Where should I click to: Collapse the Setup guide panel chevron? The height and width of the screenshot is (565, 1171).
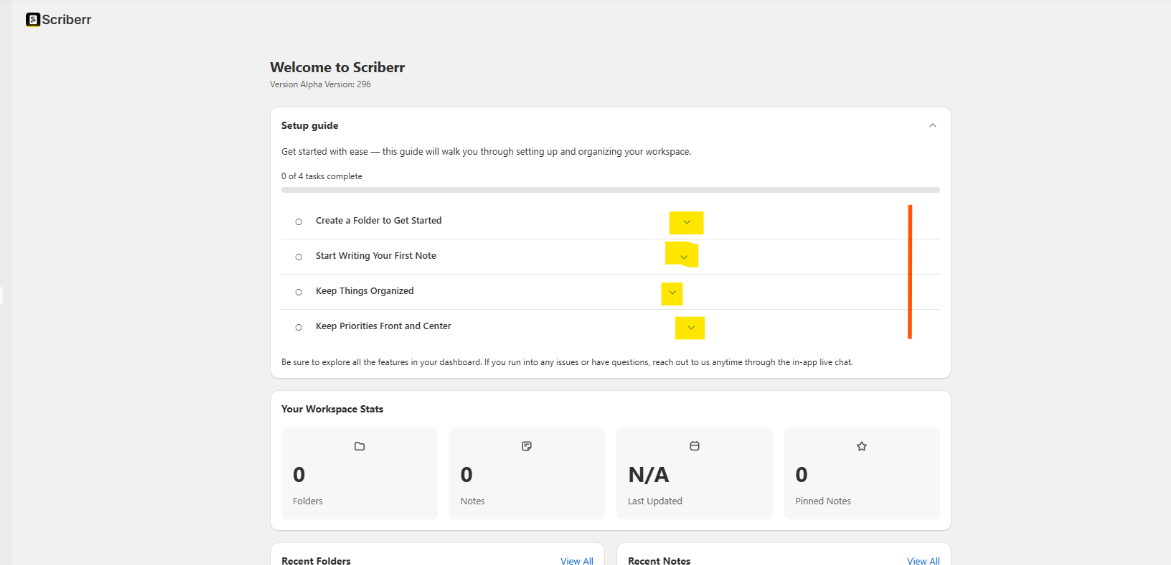(x=932, y=126)
